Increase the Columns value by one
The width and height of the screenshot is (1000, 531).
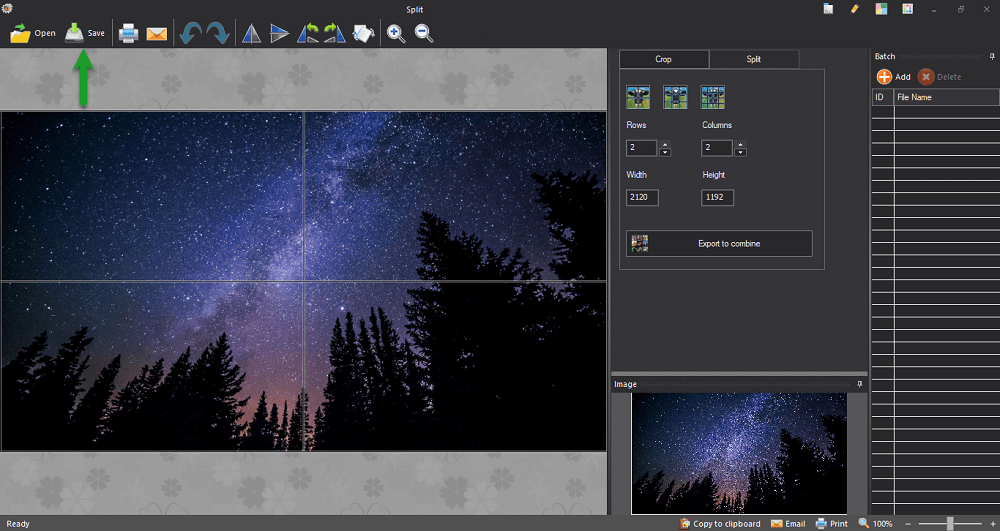[x=740, y=144]
